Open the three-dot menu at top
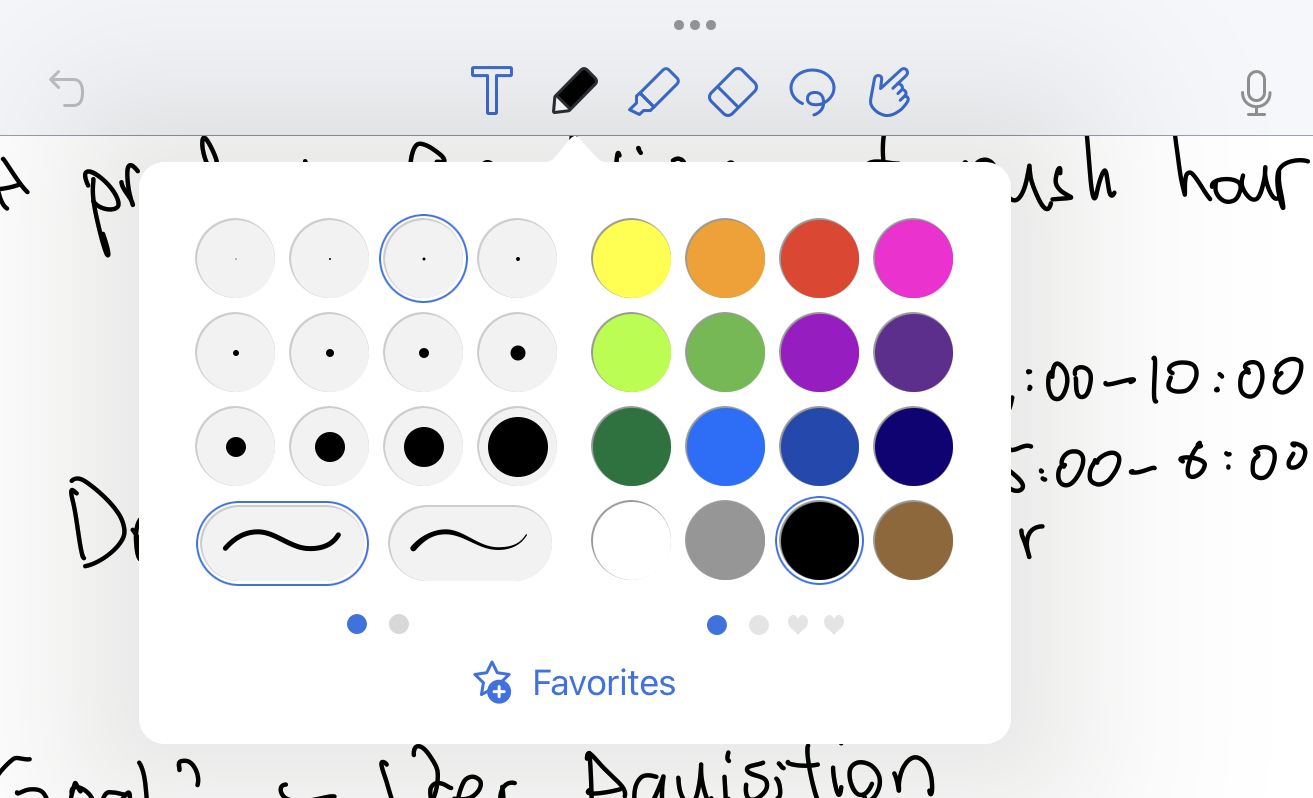 (x=694, y=25)
